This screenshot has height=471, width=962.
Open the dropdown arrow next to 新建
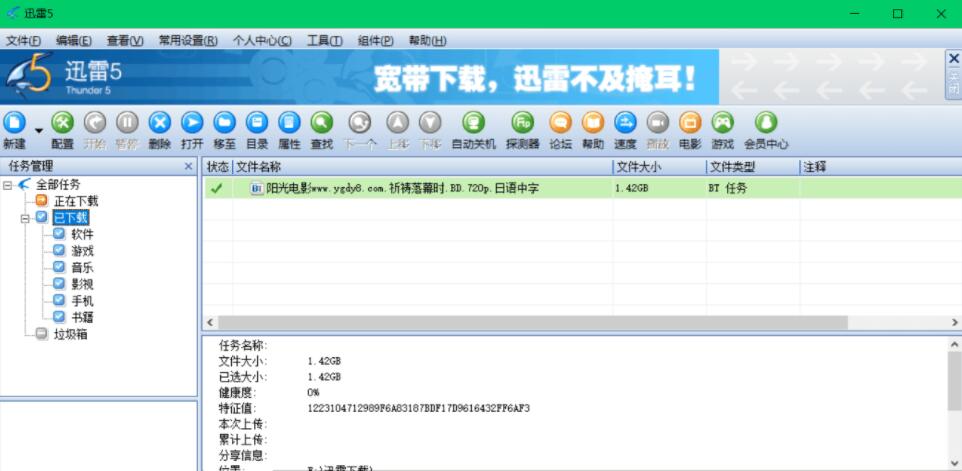[x=39, y=131]
